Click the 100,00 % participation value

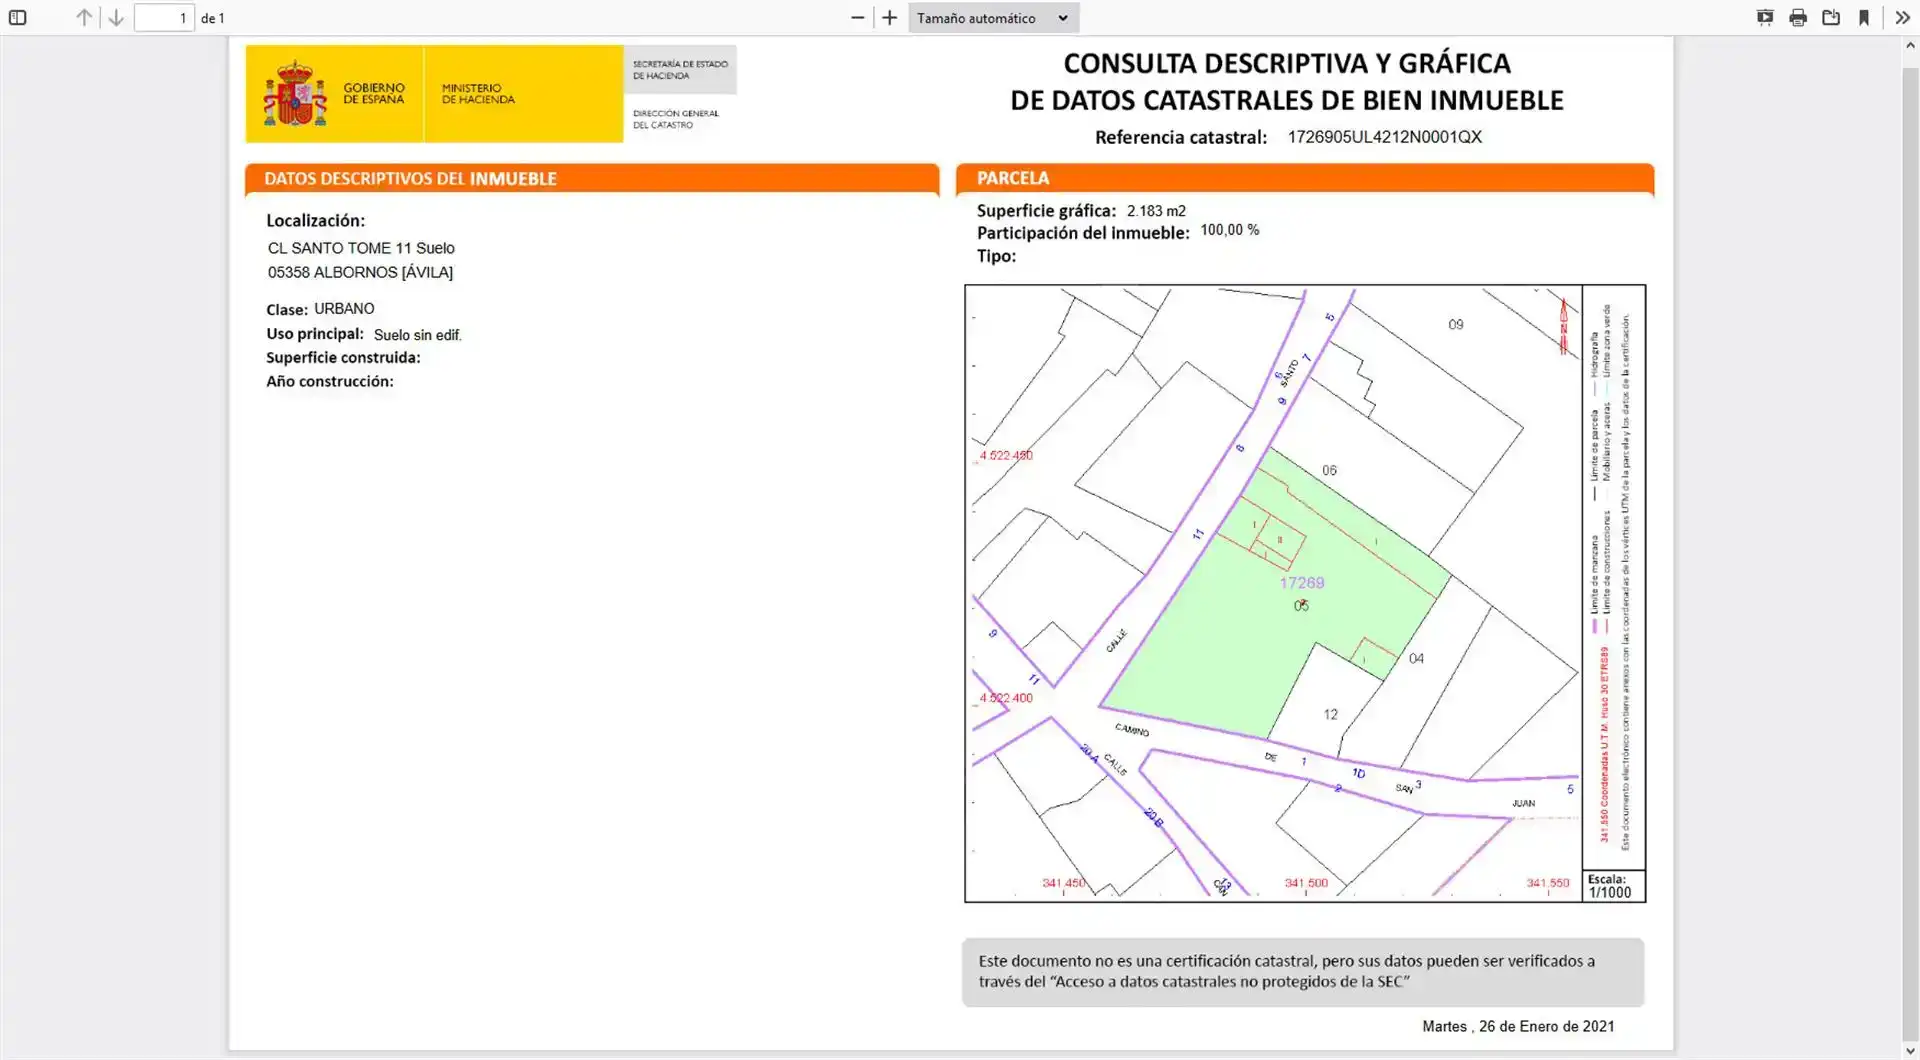pos(1230,230)
